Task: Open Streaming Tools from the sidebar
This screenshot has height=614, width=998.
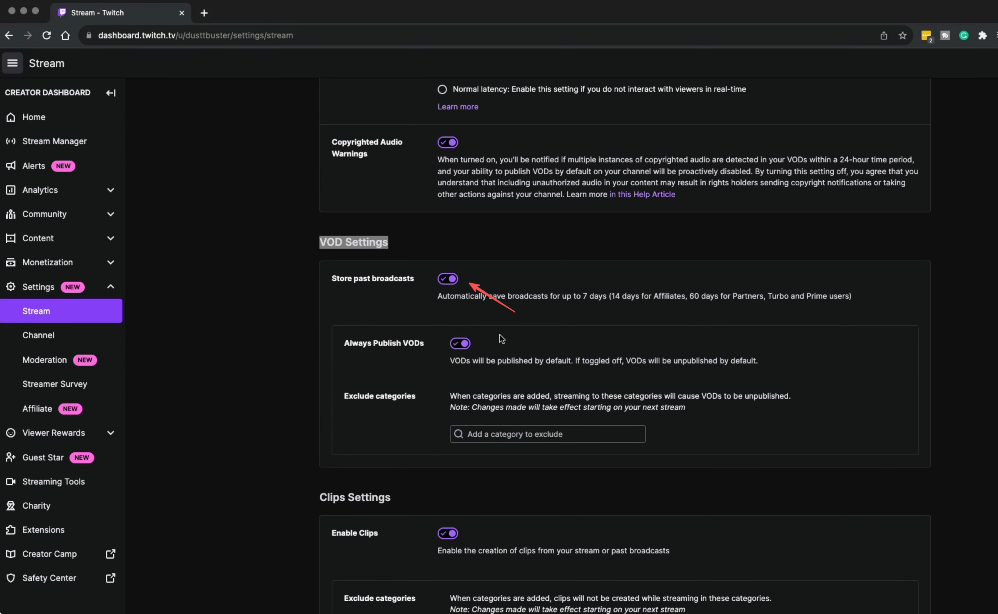Action: pyautogui.click(x=55, y=481)
